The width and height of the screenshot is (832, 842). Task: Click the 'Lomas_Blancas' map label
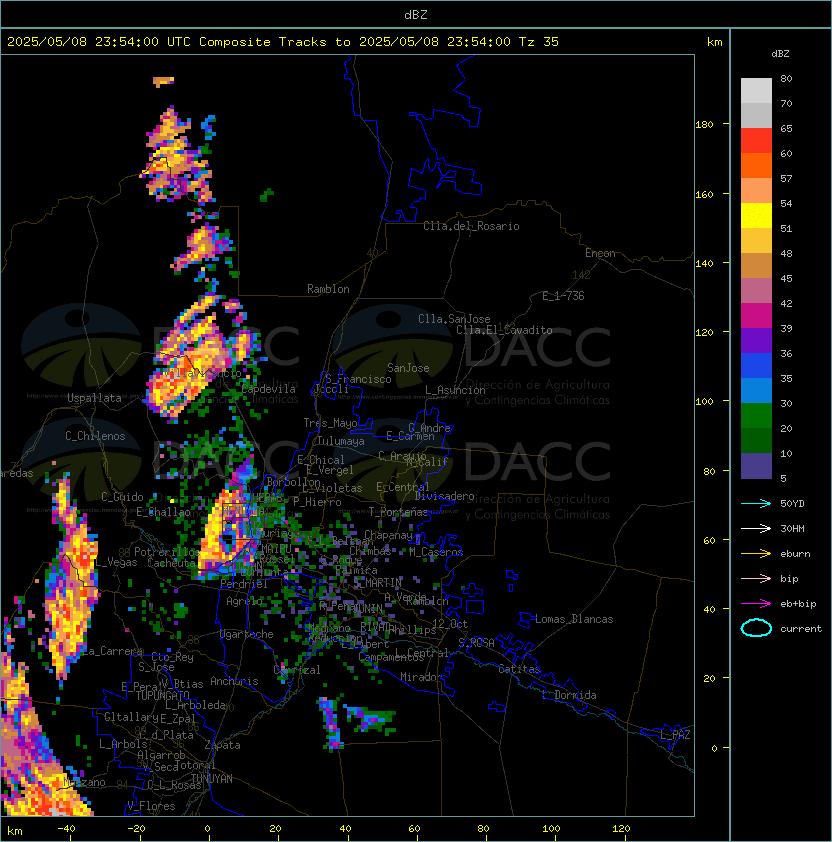pos(574,619)
